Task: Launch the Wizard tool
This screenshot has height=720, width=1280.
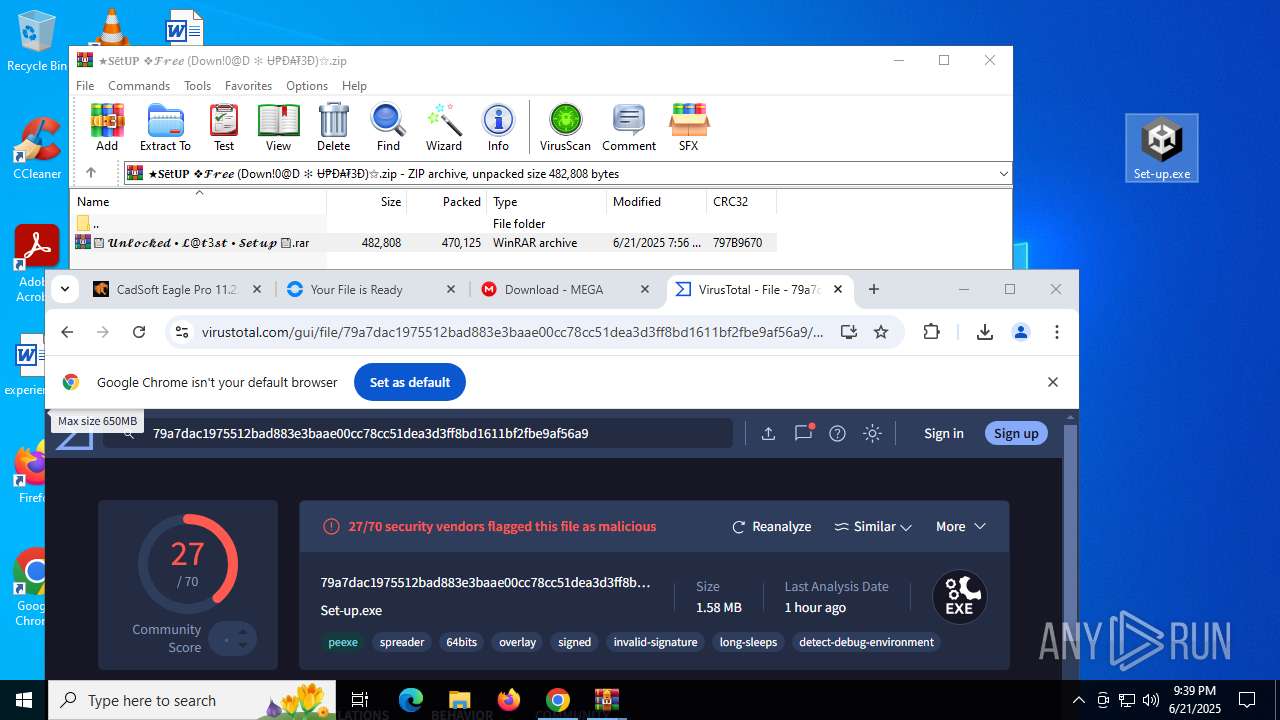Action: click(444, 127)
